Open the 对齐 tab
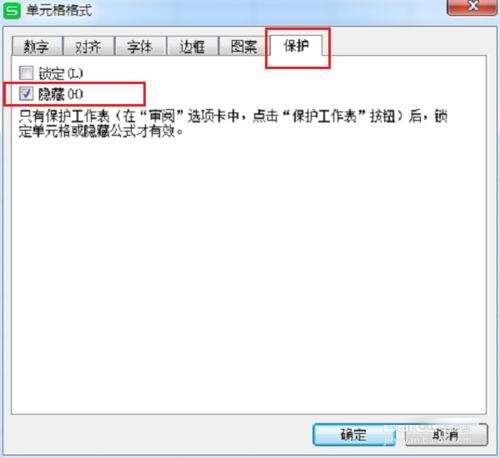 click(88, 46)
